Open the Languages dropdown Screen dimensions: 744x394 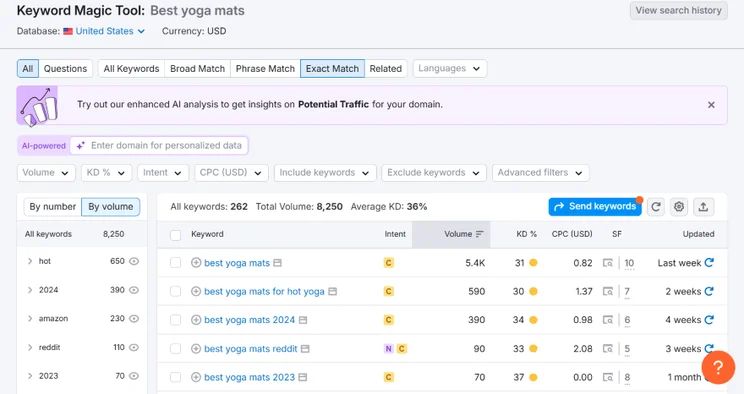tap(450, 69)
